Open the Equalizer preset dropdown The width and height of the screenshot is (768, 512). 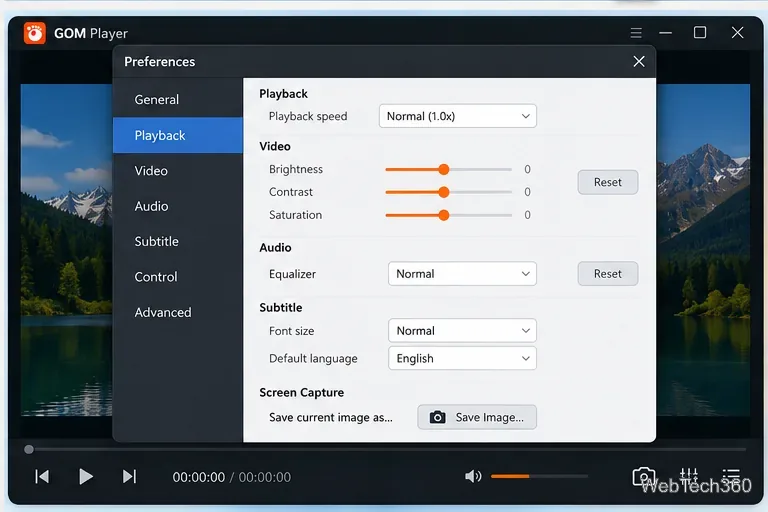pos(462,273)
